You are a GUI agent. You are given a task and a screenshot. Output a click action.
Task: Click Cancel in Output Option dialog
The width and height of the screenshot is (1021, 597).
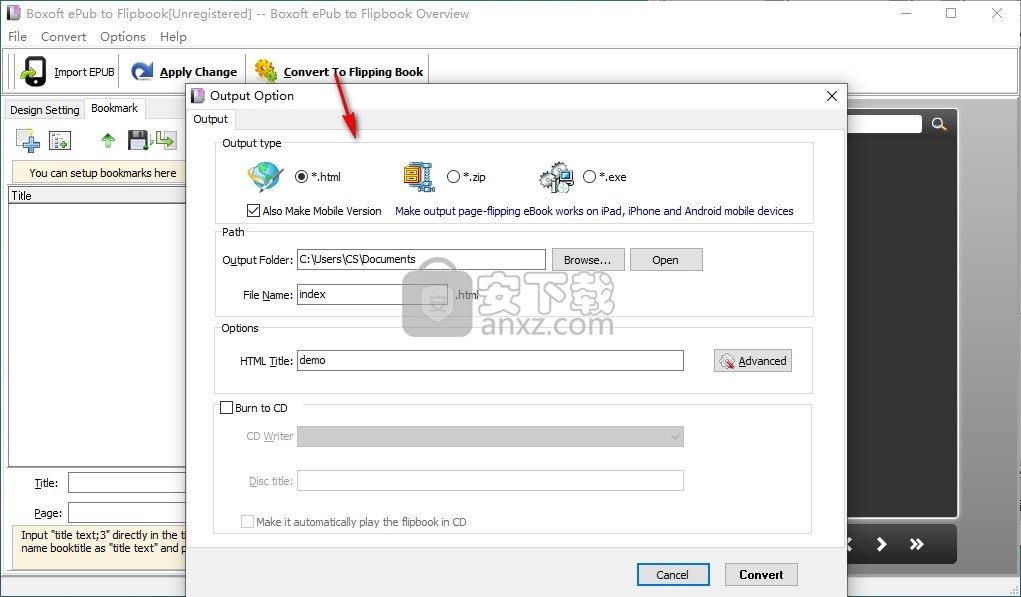pos(673,575)
